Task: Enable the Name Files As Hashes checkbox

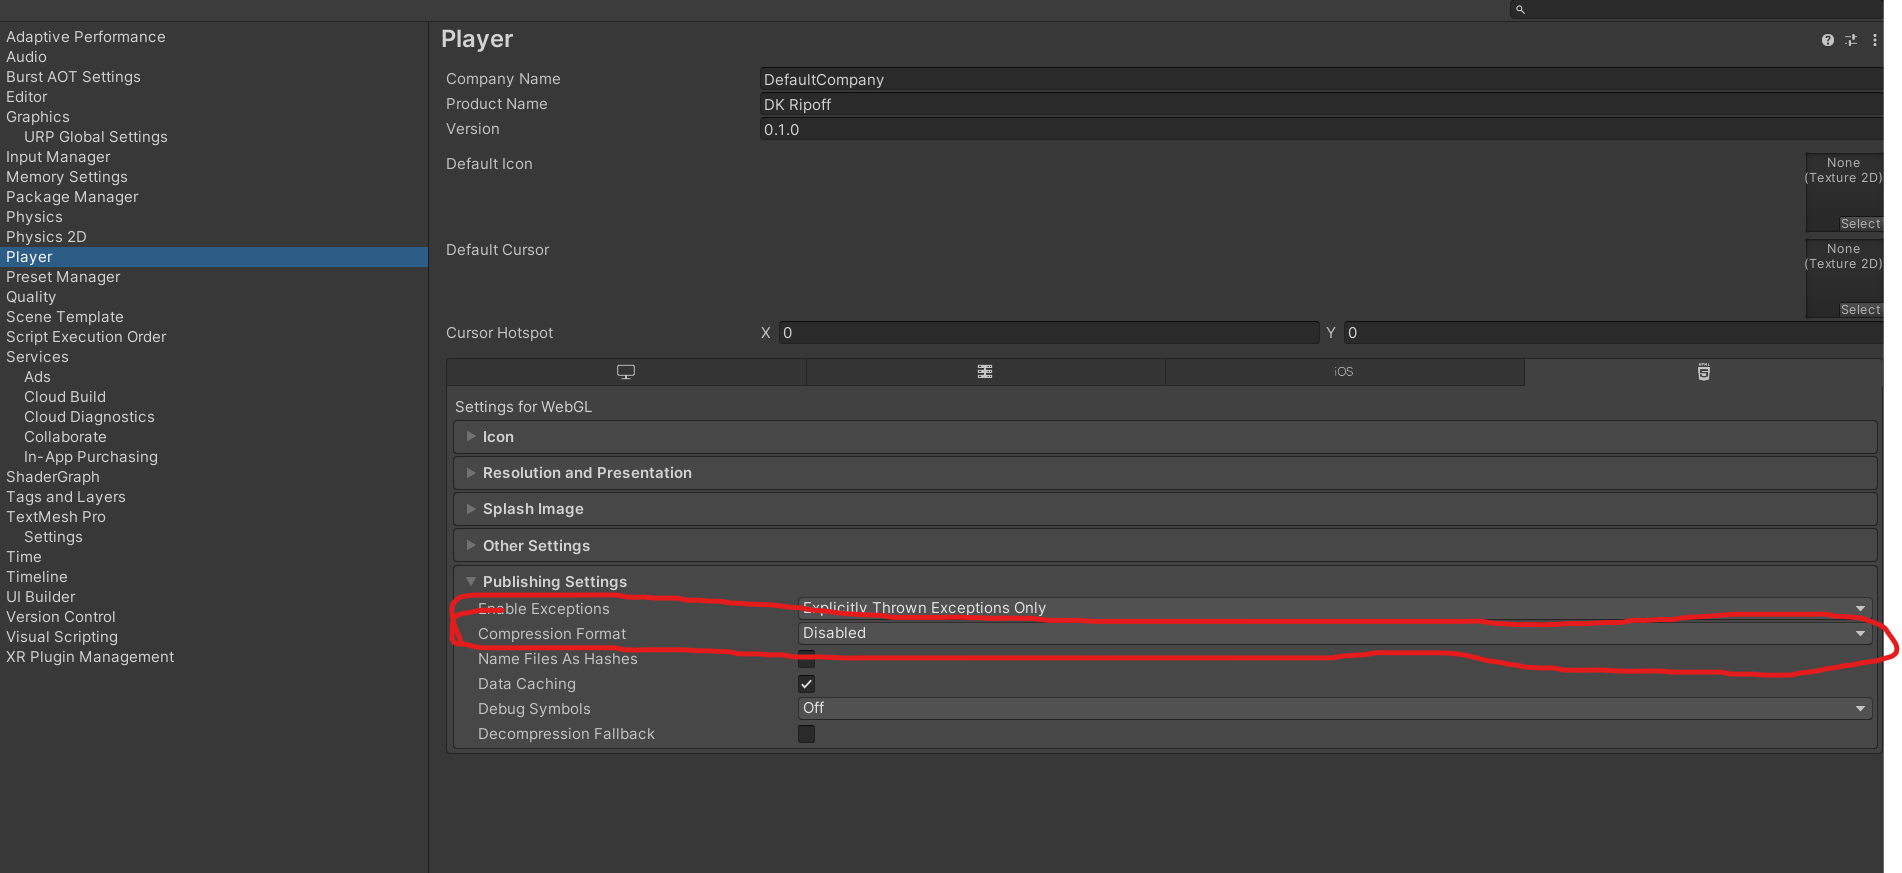Action: point(806,659)
